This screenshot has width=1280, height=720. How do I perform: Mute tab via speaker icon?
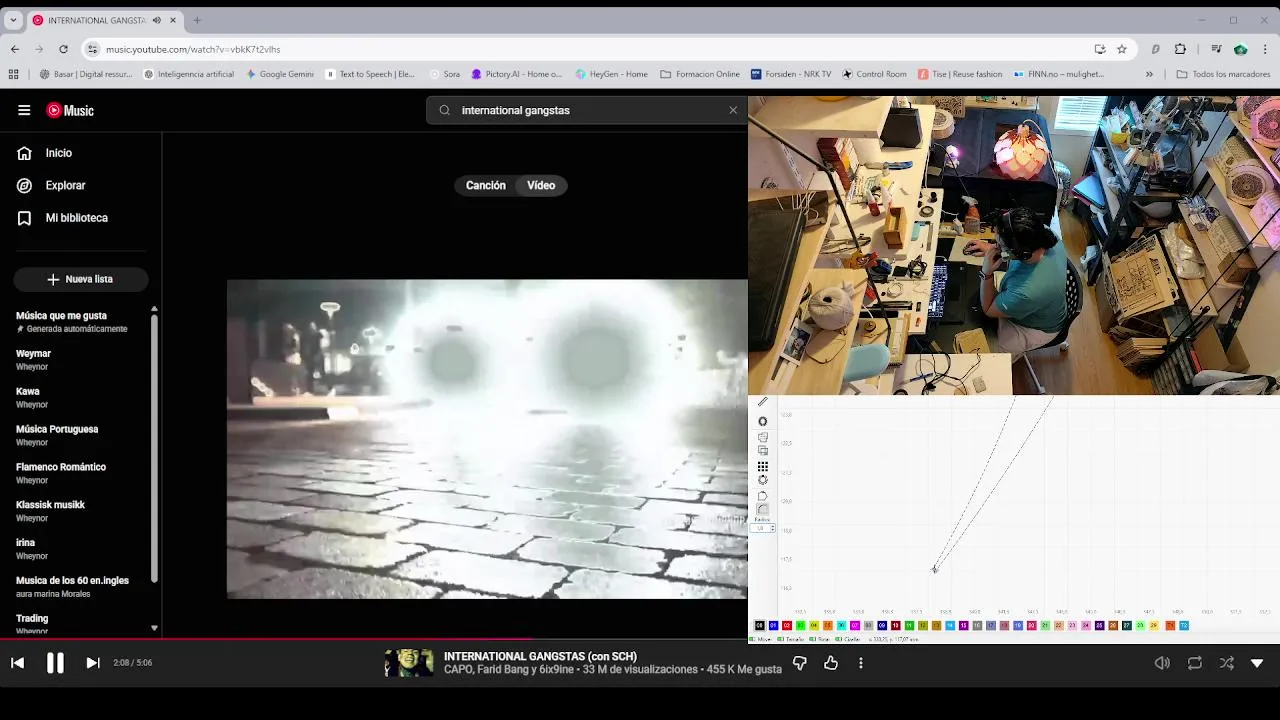(157, 20)
